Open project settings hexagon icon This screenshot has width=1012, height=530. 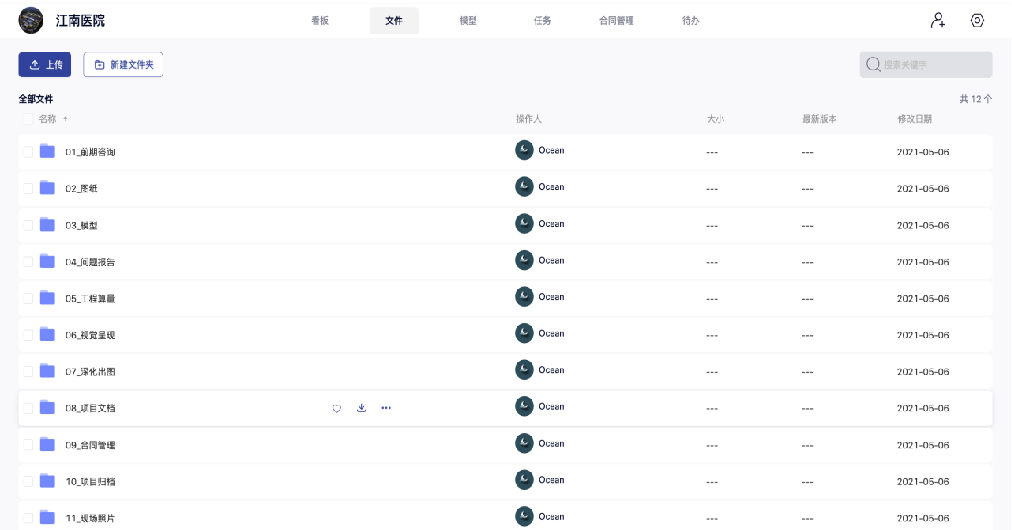(977, 20)
